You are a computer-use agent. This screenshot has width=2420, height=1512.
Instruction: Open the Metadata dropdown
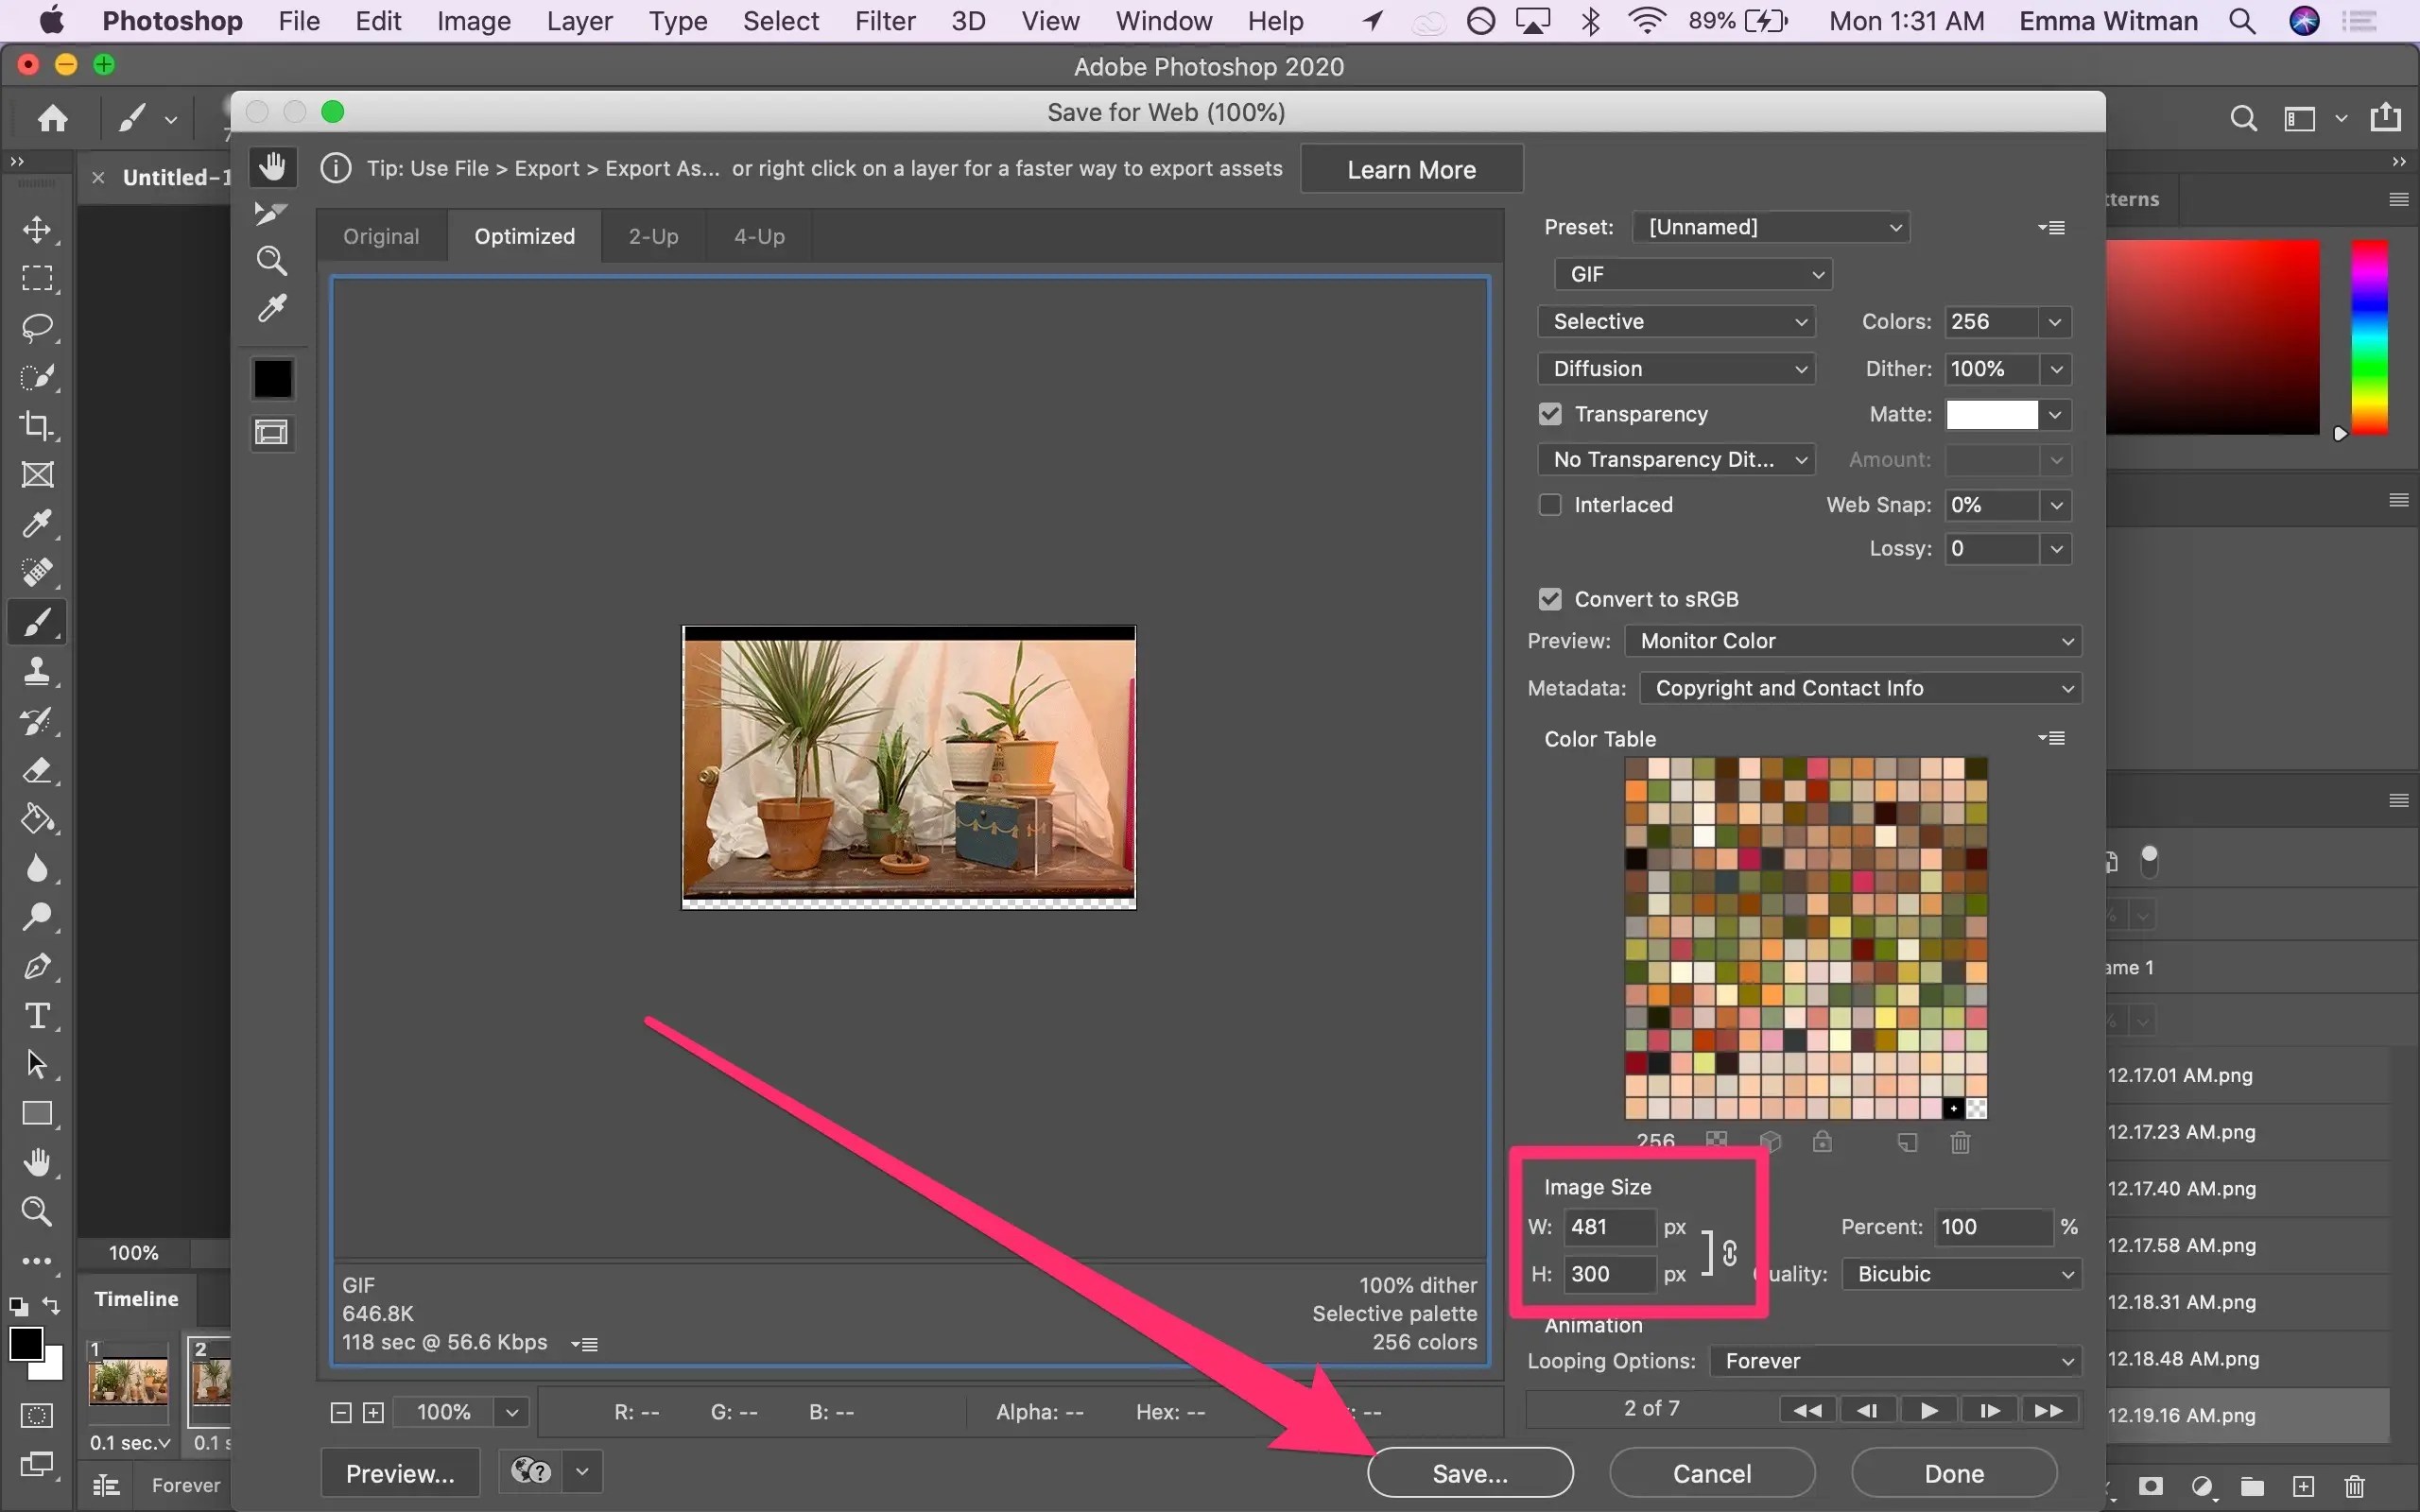pyautogui.click(x=1860, y=688)
